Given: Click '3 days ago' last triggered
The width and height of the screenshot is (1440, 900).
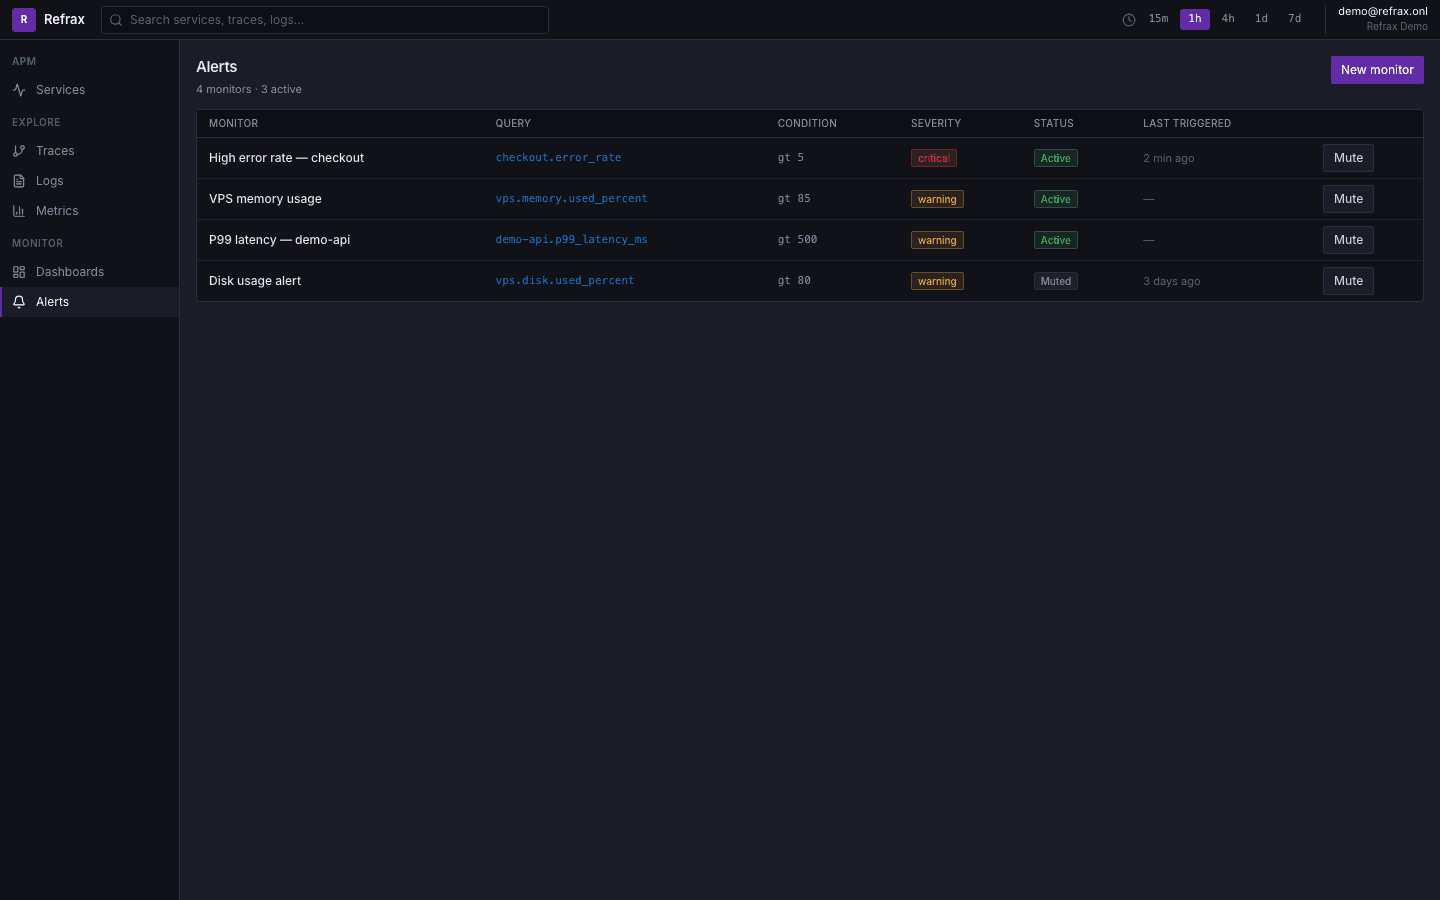Looking at the screenshot, I should 1172,281.
